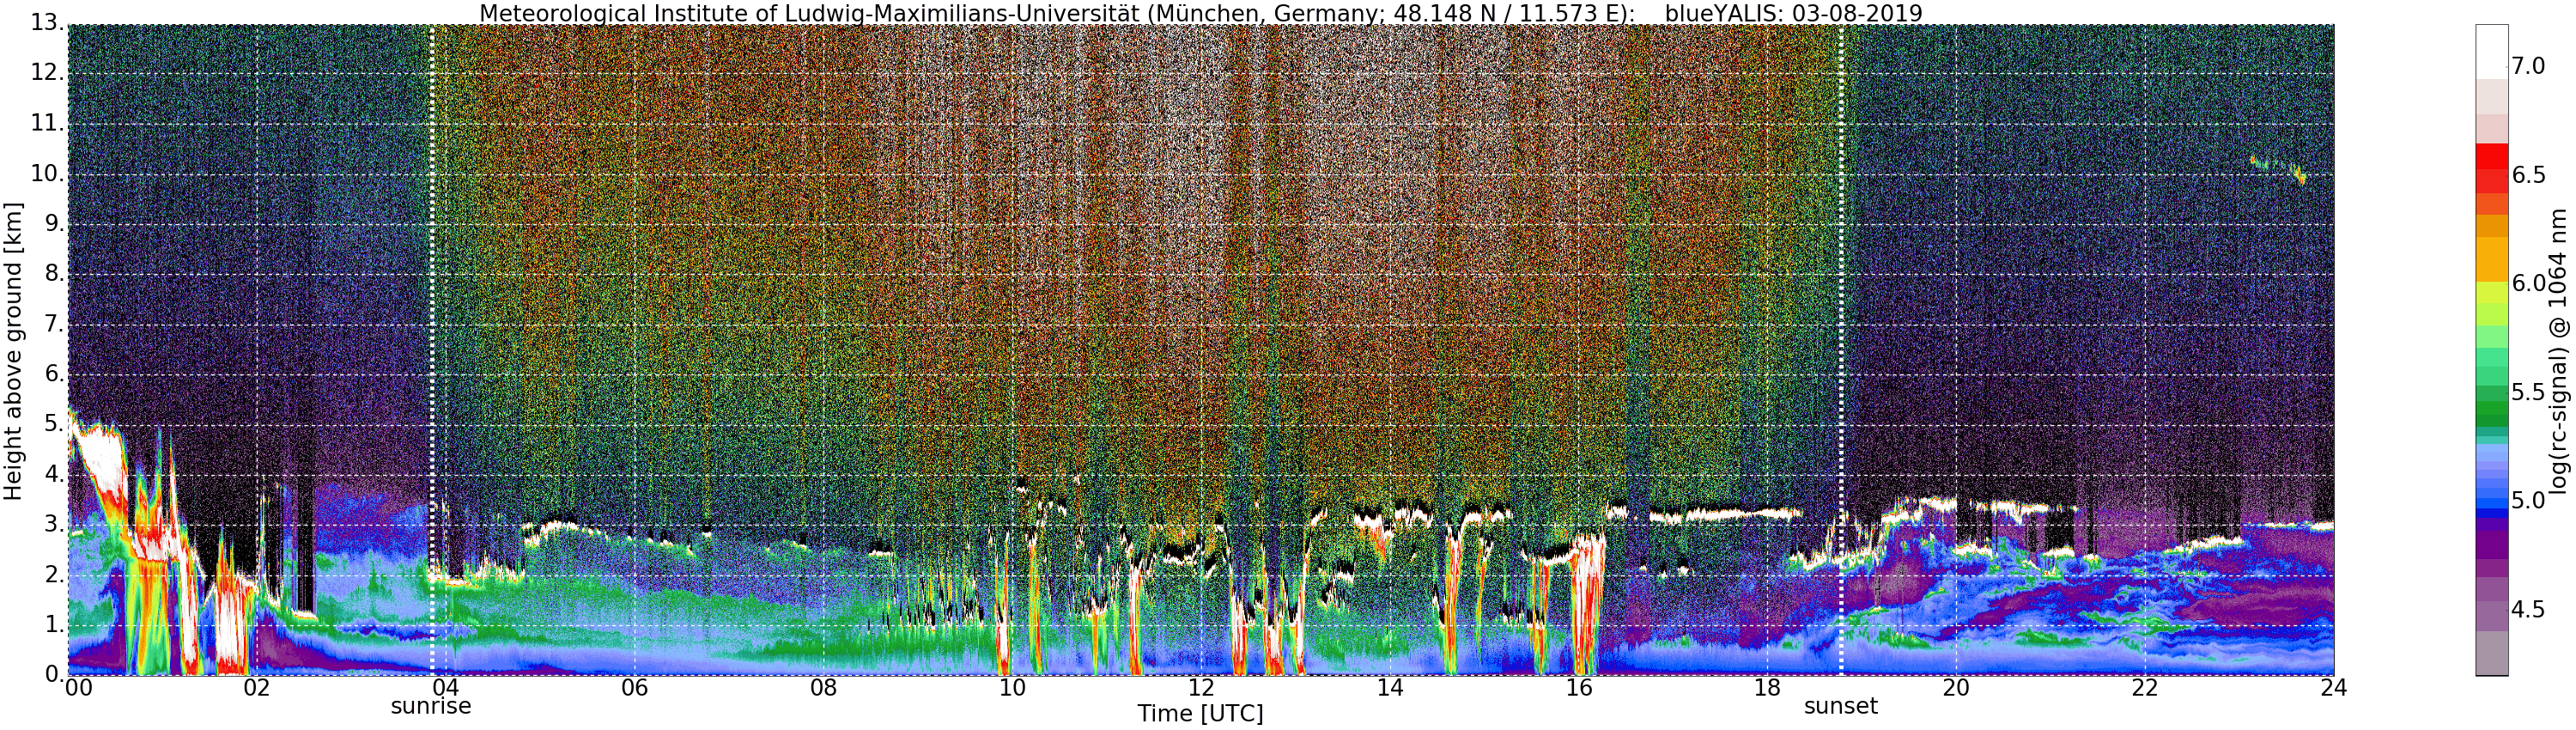This screenshot has width=2576, height=730.
Task: Click the x-axis tick label '04'
Action: pos(445,688)
